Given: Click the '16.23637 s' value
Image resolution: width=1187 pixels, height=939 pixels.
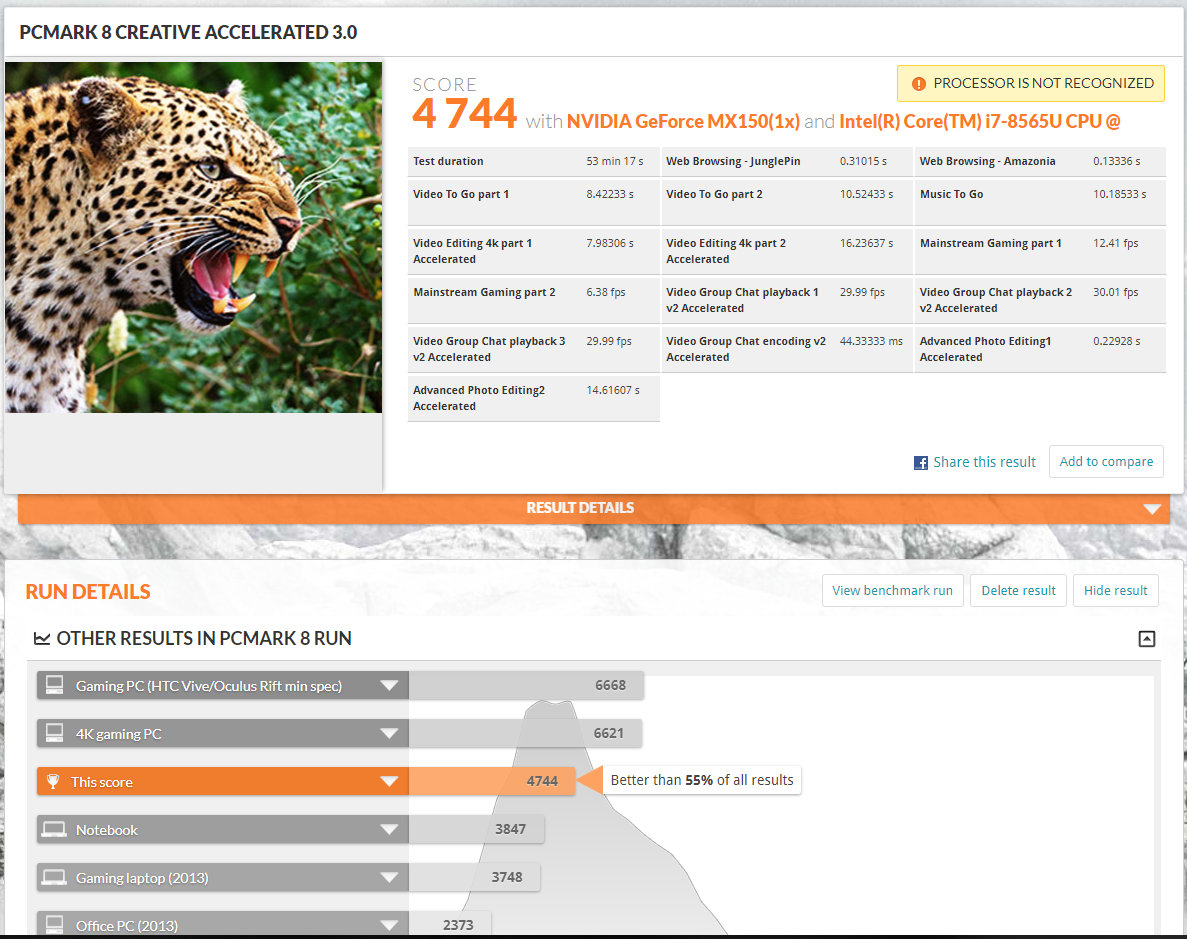Looking at the screenshot, I should [866, 243].
